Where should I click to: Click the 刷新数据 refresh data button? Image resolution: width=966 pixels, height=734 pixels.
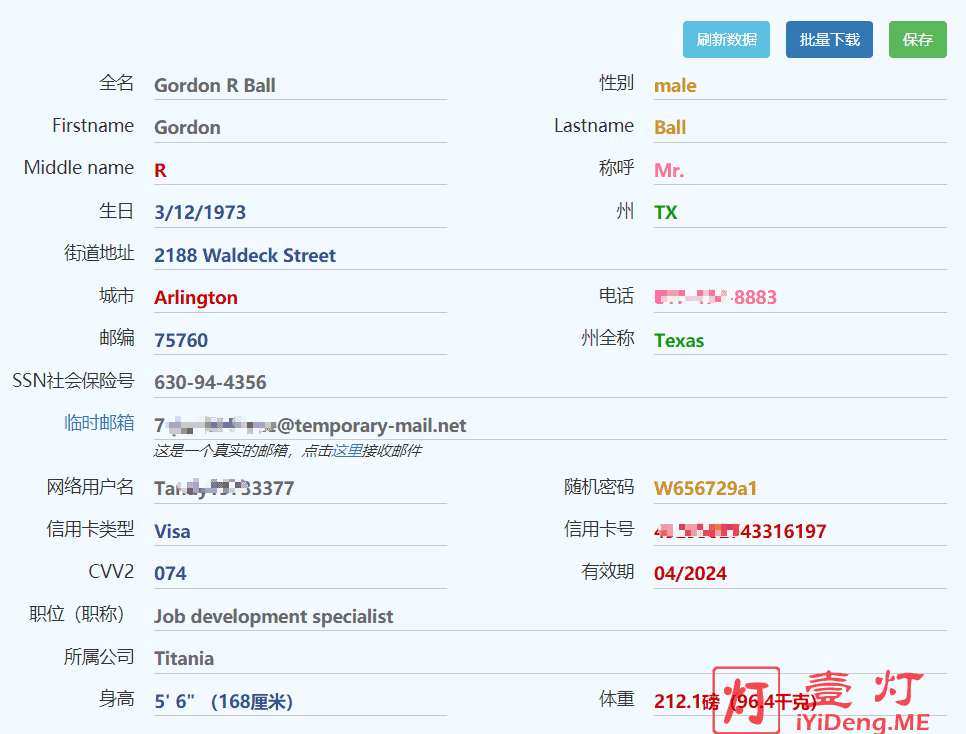pos(726,40)
